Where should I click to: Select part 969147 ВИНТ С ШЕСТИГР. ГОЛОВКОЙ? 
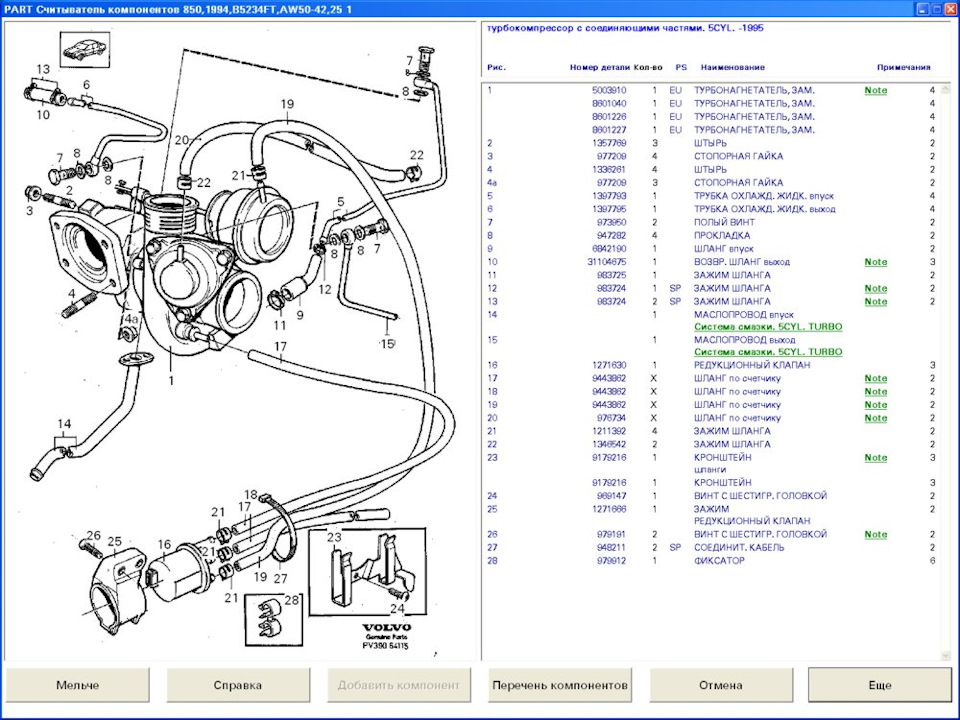(x=711, y=496)
